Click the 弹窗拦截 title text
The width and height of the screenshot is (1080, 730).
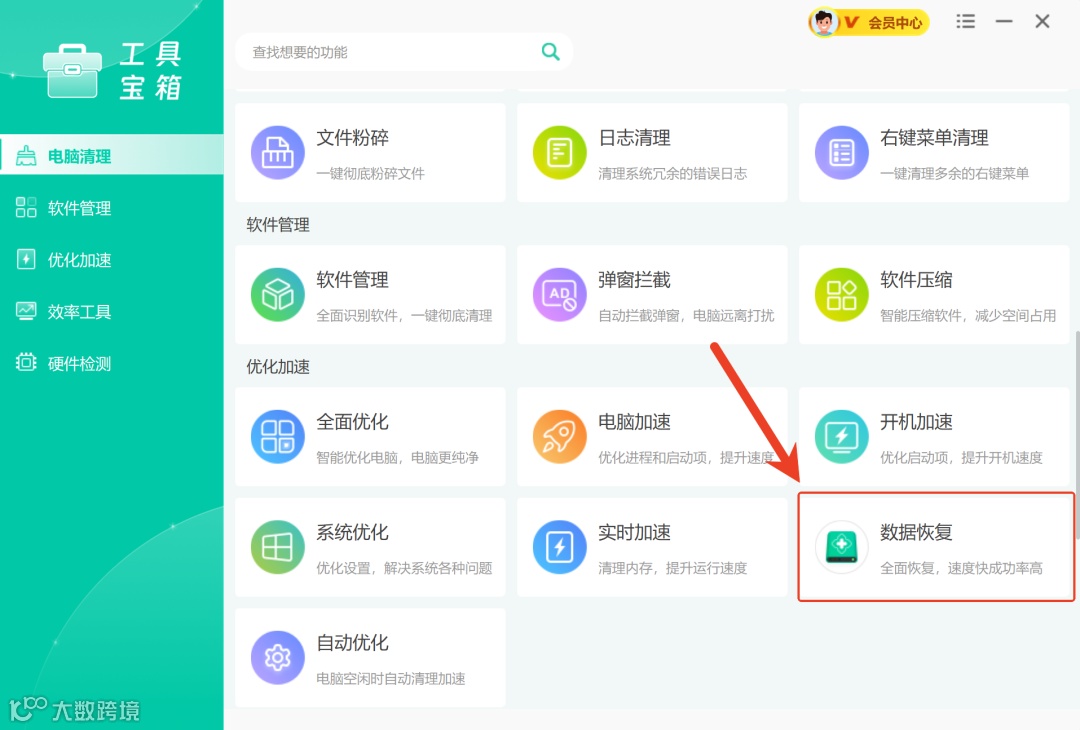point(634,280)
